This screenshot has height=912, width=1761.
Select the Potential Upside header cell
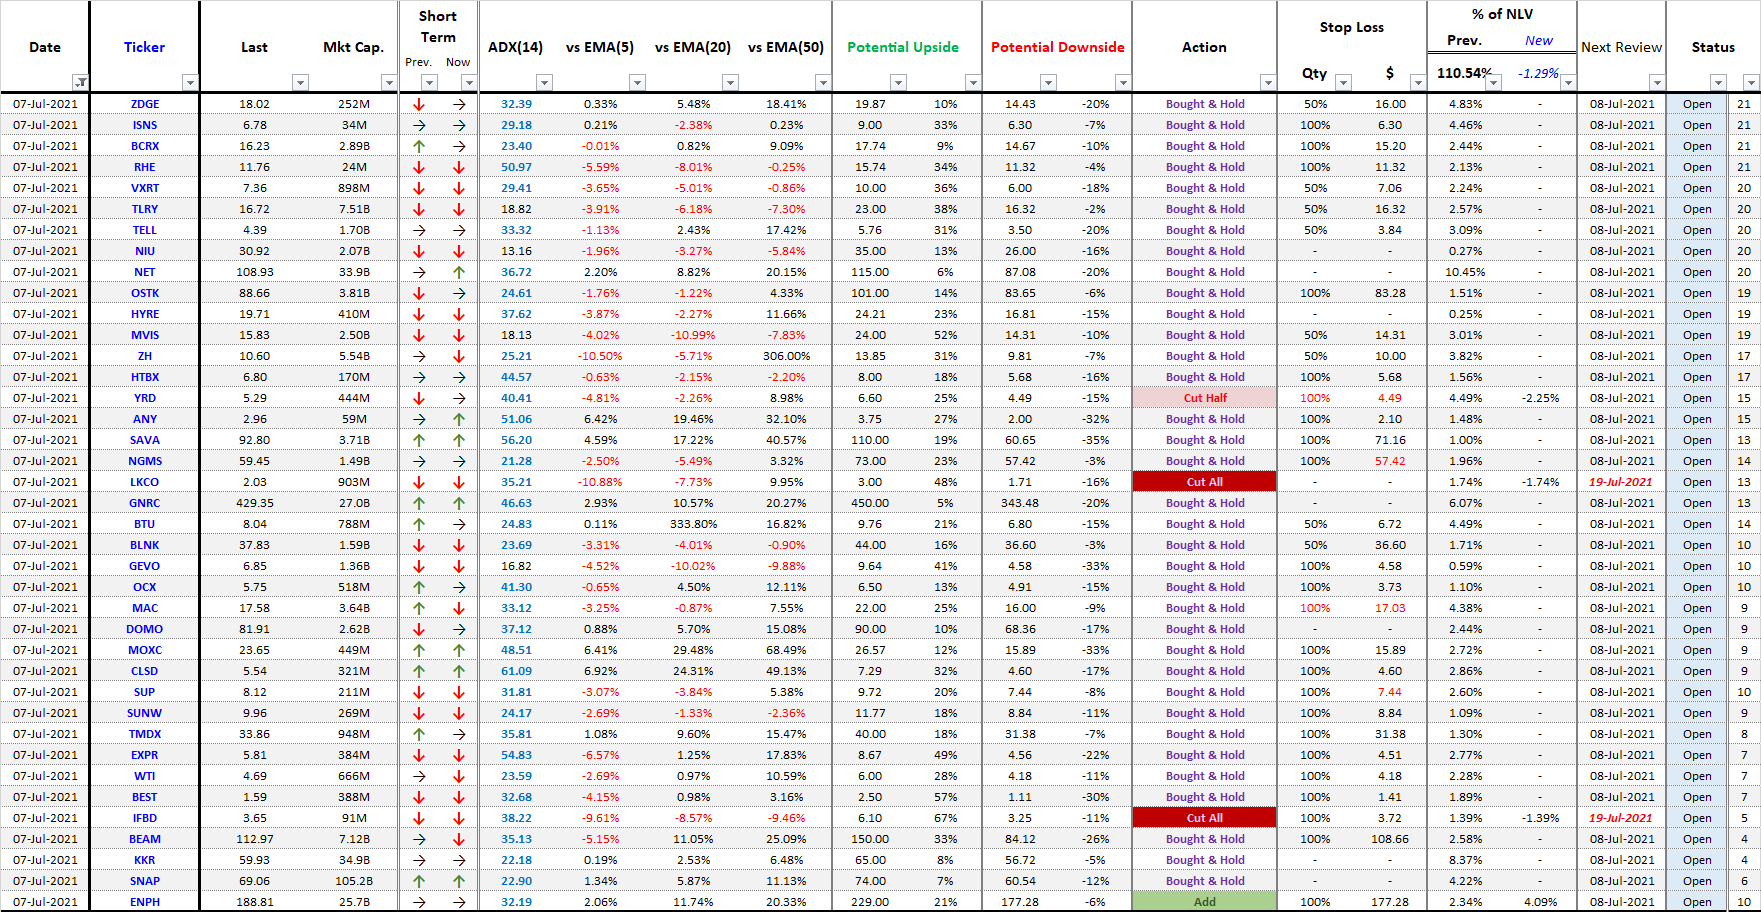[902, 47]
